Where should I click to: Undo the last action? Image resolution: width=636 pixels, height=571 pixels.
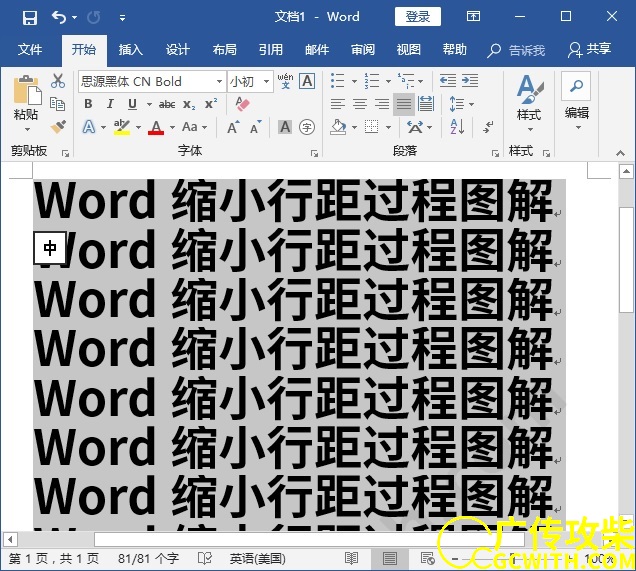point(59,17)
